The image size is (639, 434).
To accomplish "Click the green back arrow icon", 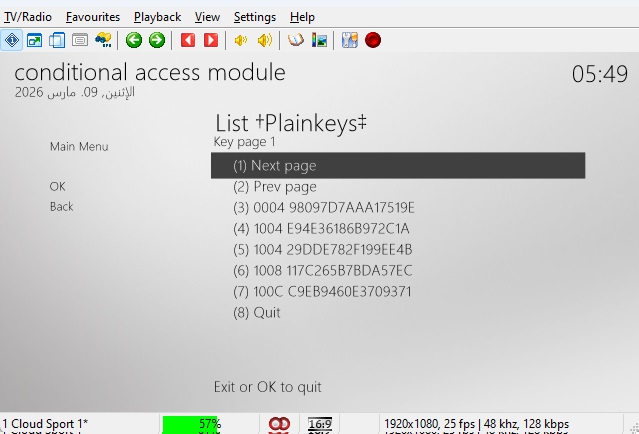I will [x=134, y=40].
